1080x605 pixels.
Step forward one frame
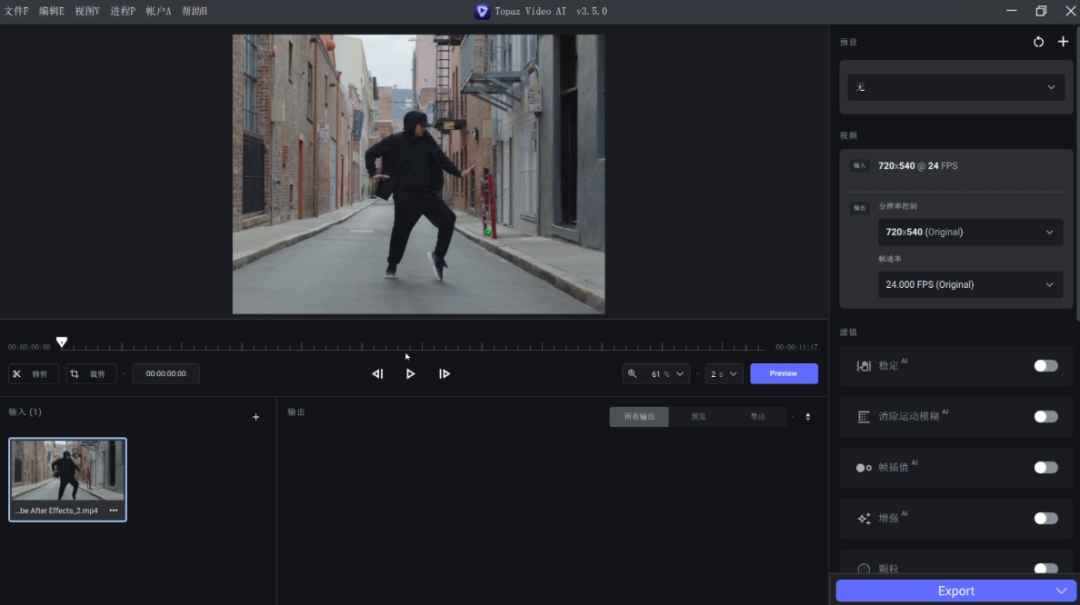point(444,374)
